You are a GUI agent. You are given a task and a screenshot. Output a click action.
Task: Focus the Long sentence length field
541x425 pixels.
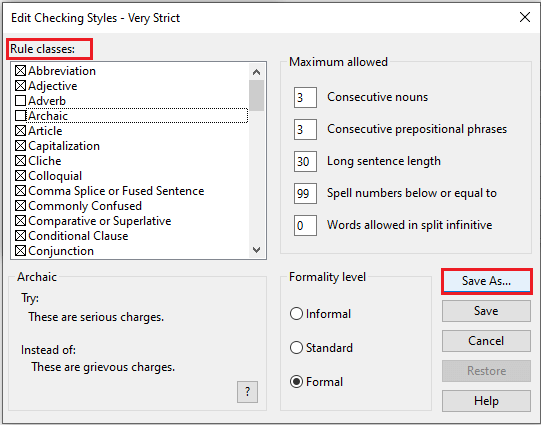click(305, 161)
